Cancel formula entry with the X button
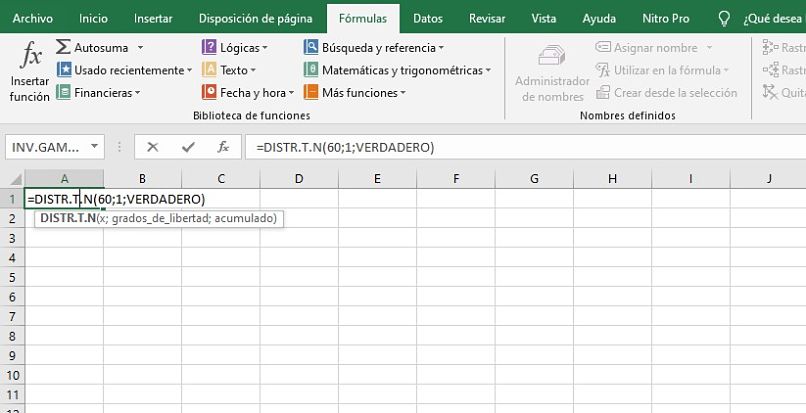The image size is (806, 413). [x=153, y=146]
